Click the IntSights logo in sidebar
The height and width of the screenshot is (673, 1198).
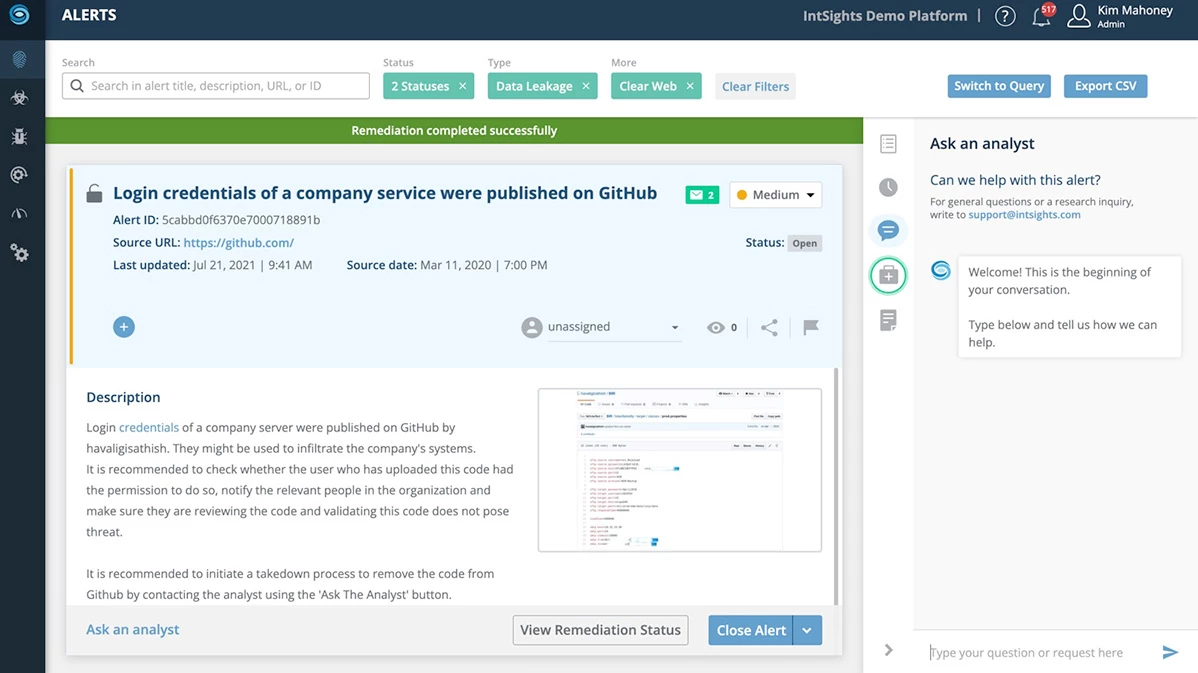19,15
